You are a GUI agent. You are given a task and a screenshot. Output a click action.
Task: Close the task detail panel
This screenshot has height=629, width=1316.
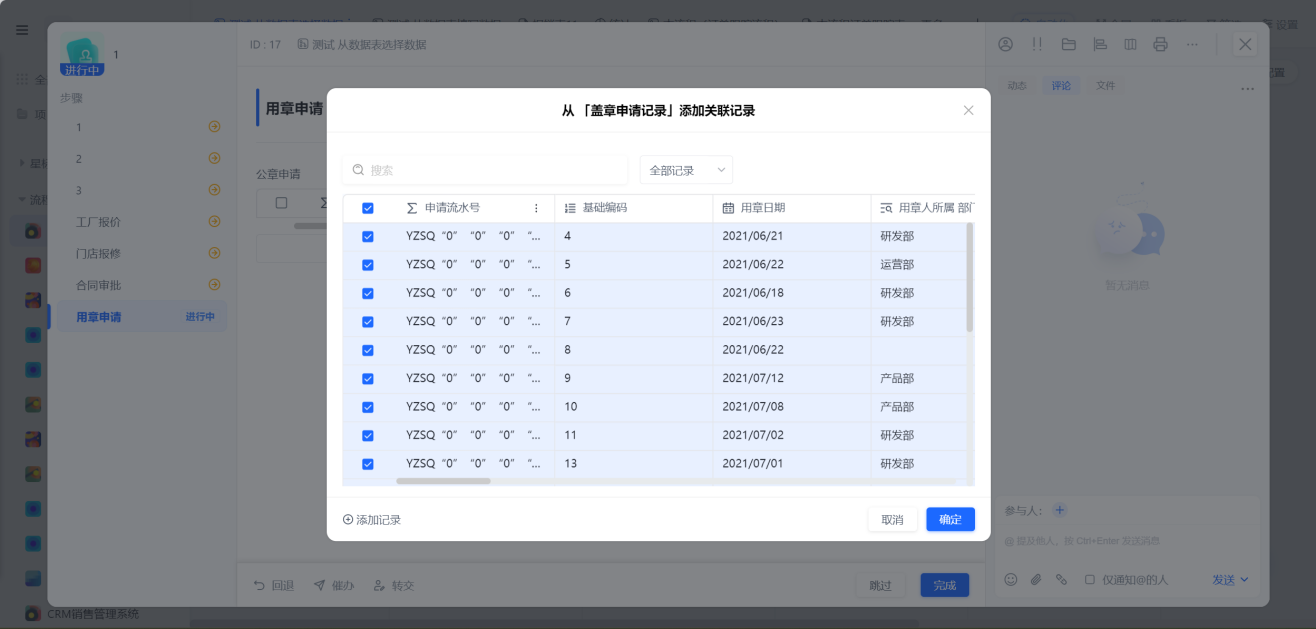1245,44
